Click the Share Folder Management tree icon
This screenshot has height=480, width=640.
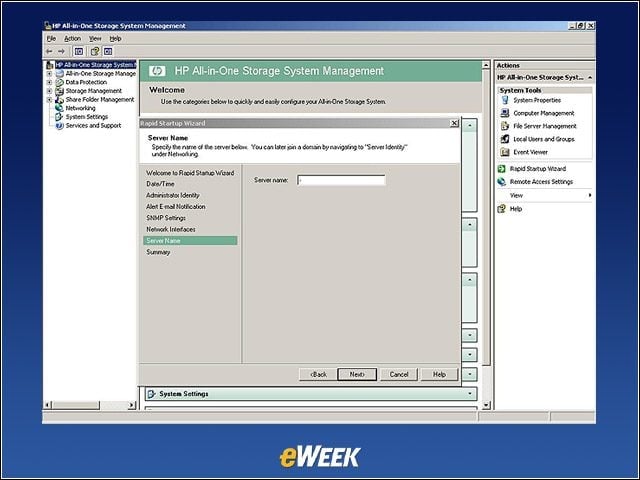point(60,100)
